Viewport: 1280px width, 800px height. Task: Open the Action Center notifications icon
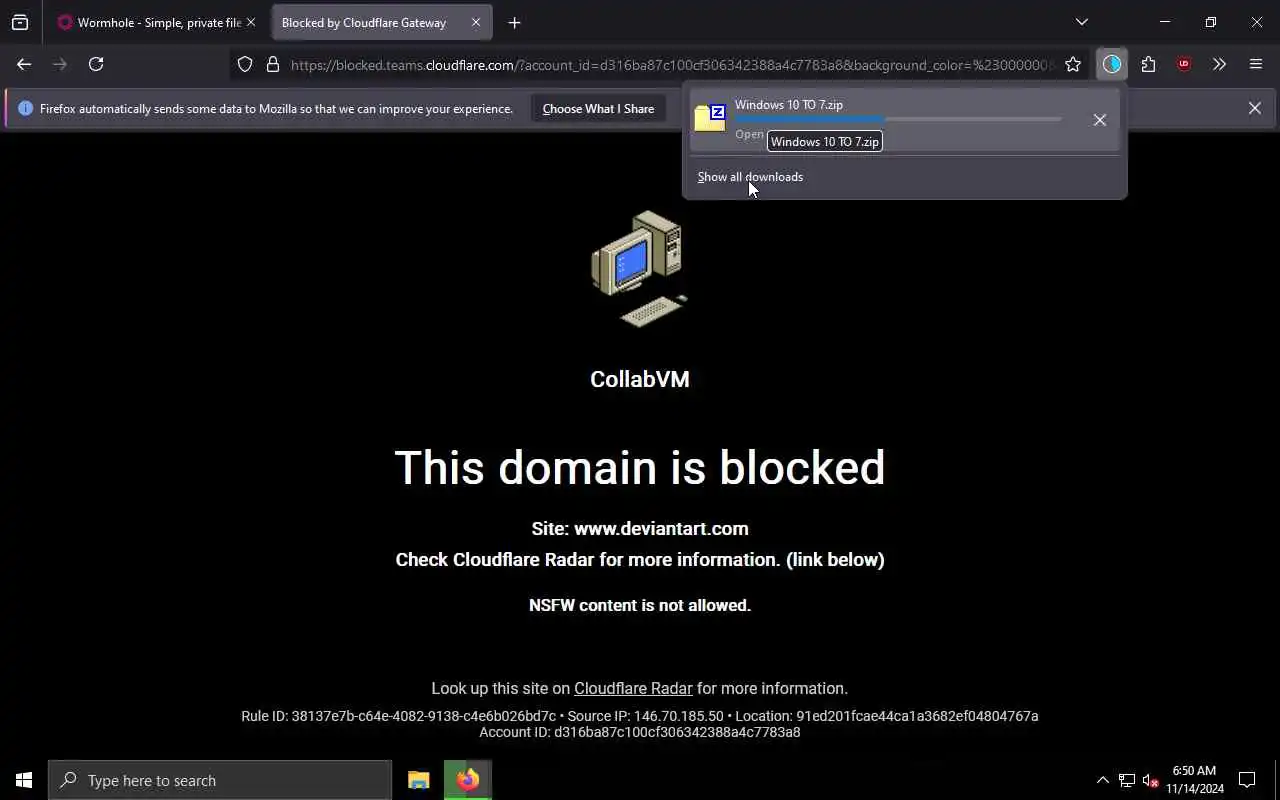(x=1247, y=780)
